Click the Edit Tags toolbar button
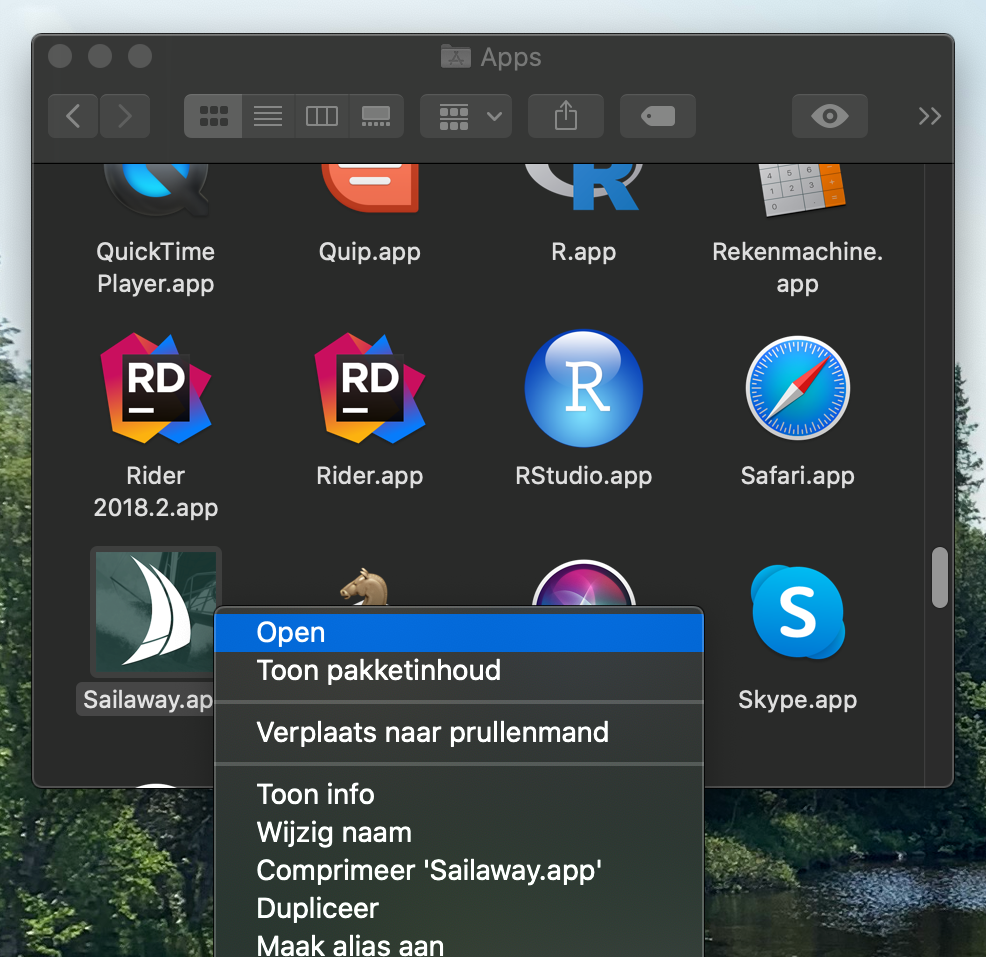This screenshot has width=986, height=957. [x=658, y=116]
